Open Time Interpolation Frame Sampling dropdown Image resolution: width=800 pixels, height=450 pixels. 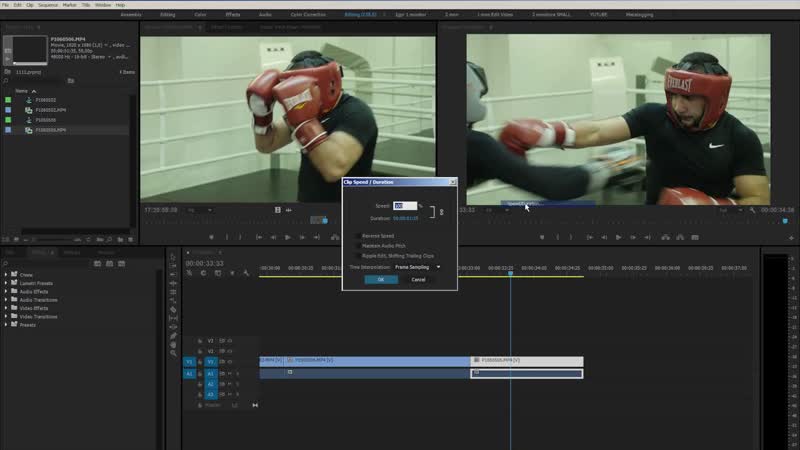(x=417, y=267)
